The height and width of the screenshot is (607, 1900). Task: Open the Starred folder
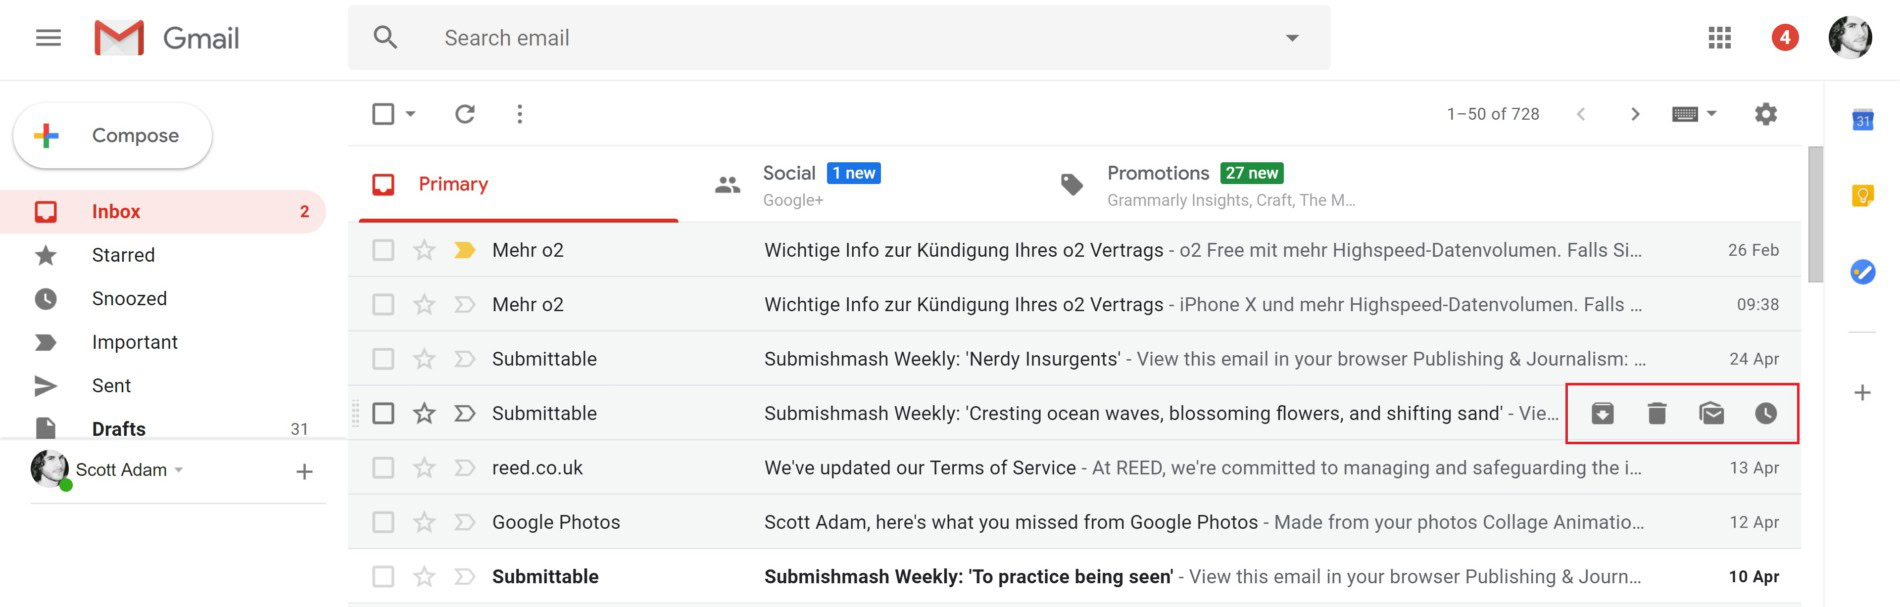pyautogui.click(x=123, y=255)
